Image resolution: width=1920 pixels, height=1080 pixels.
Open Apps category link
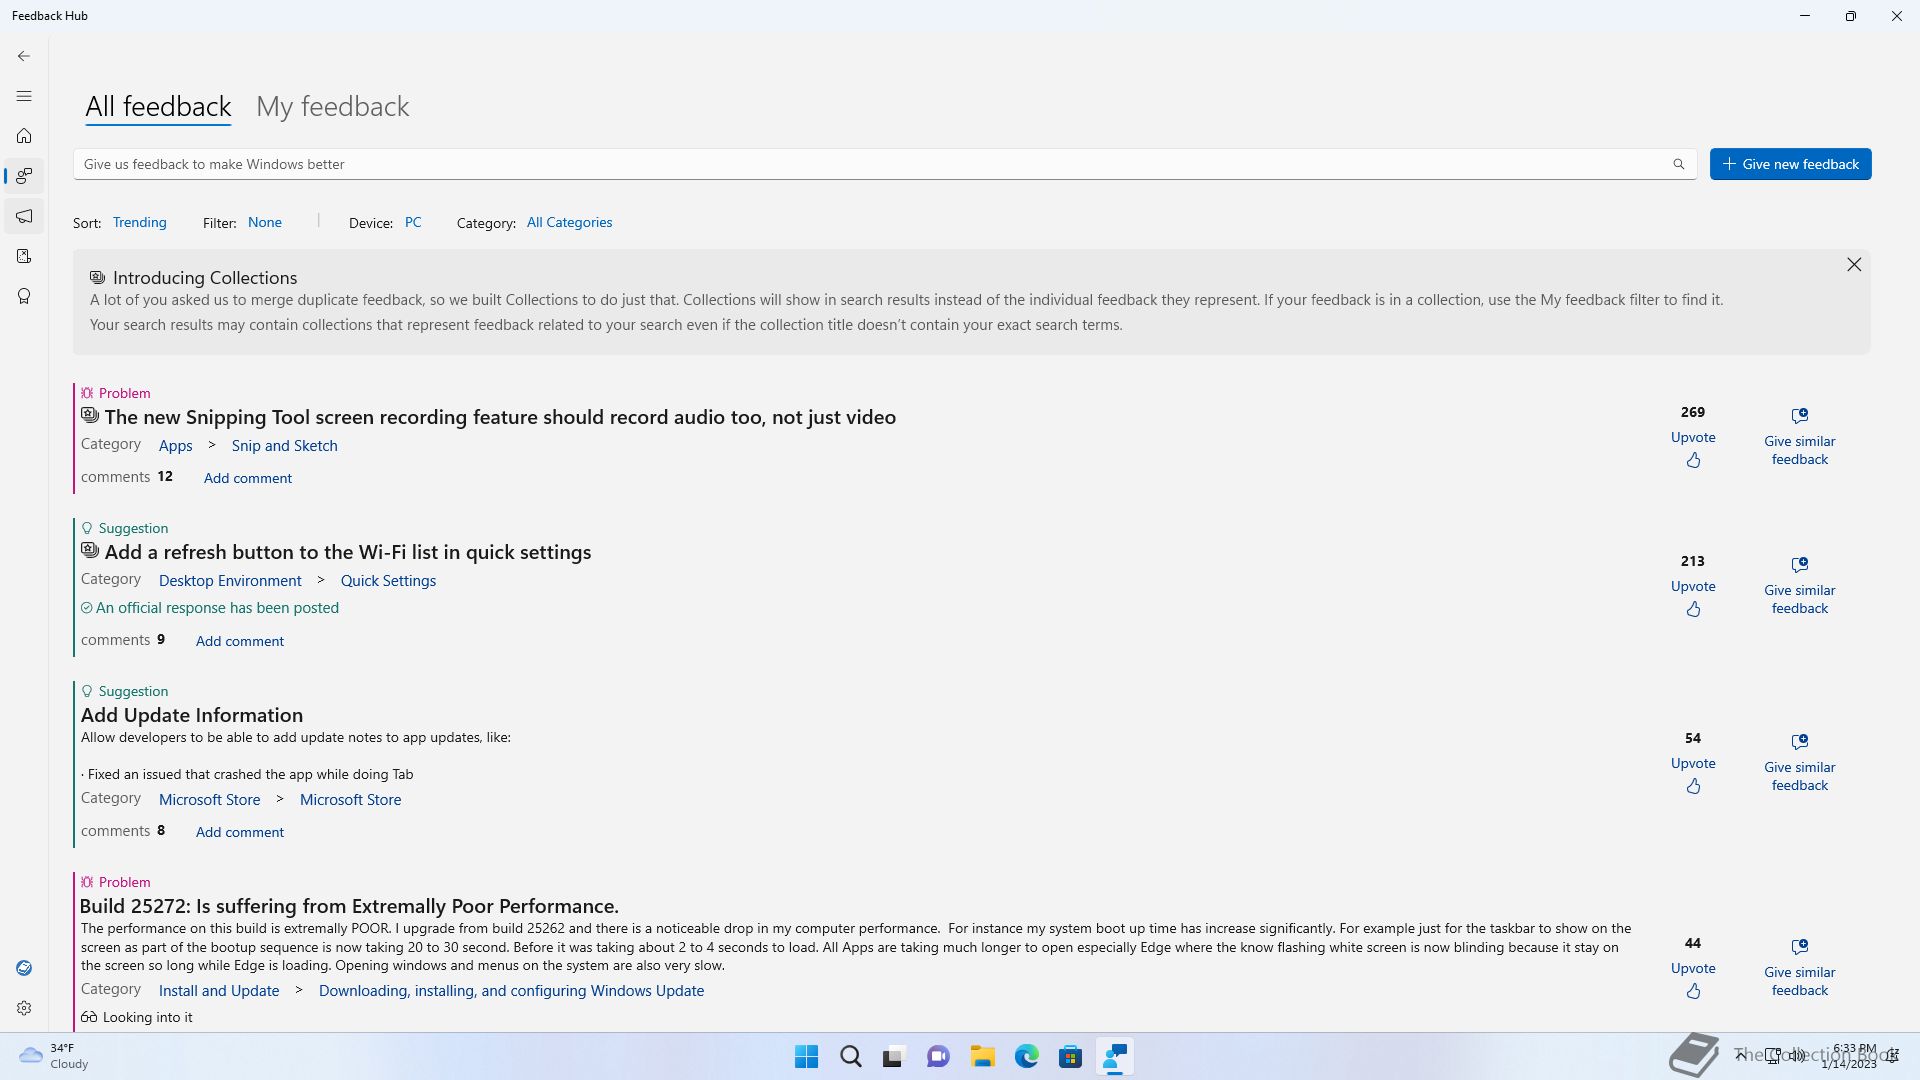175,446
